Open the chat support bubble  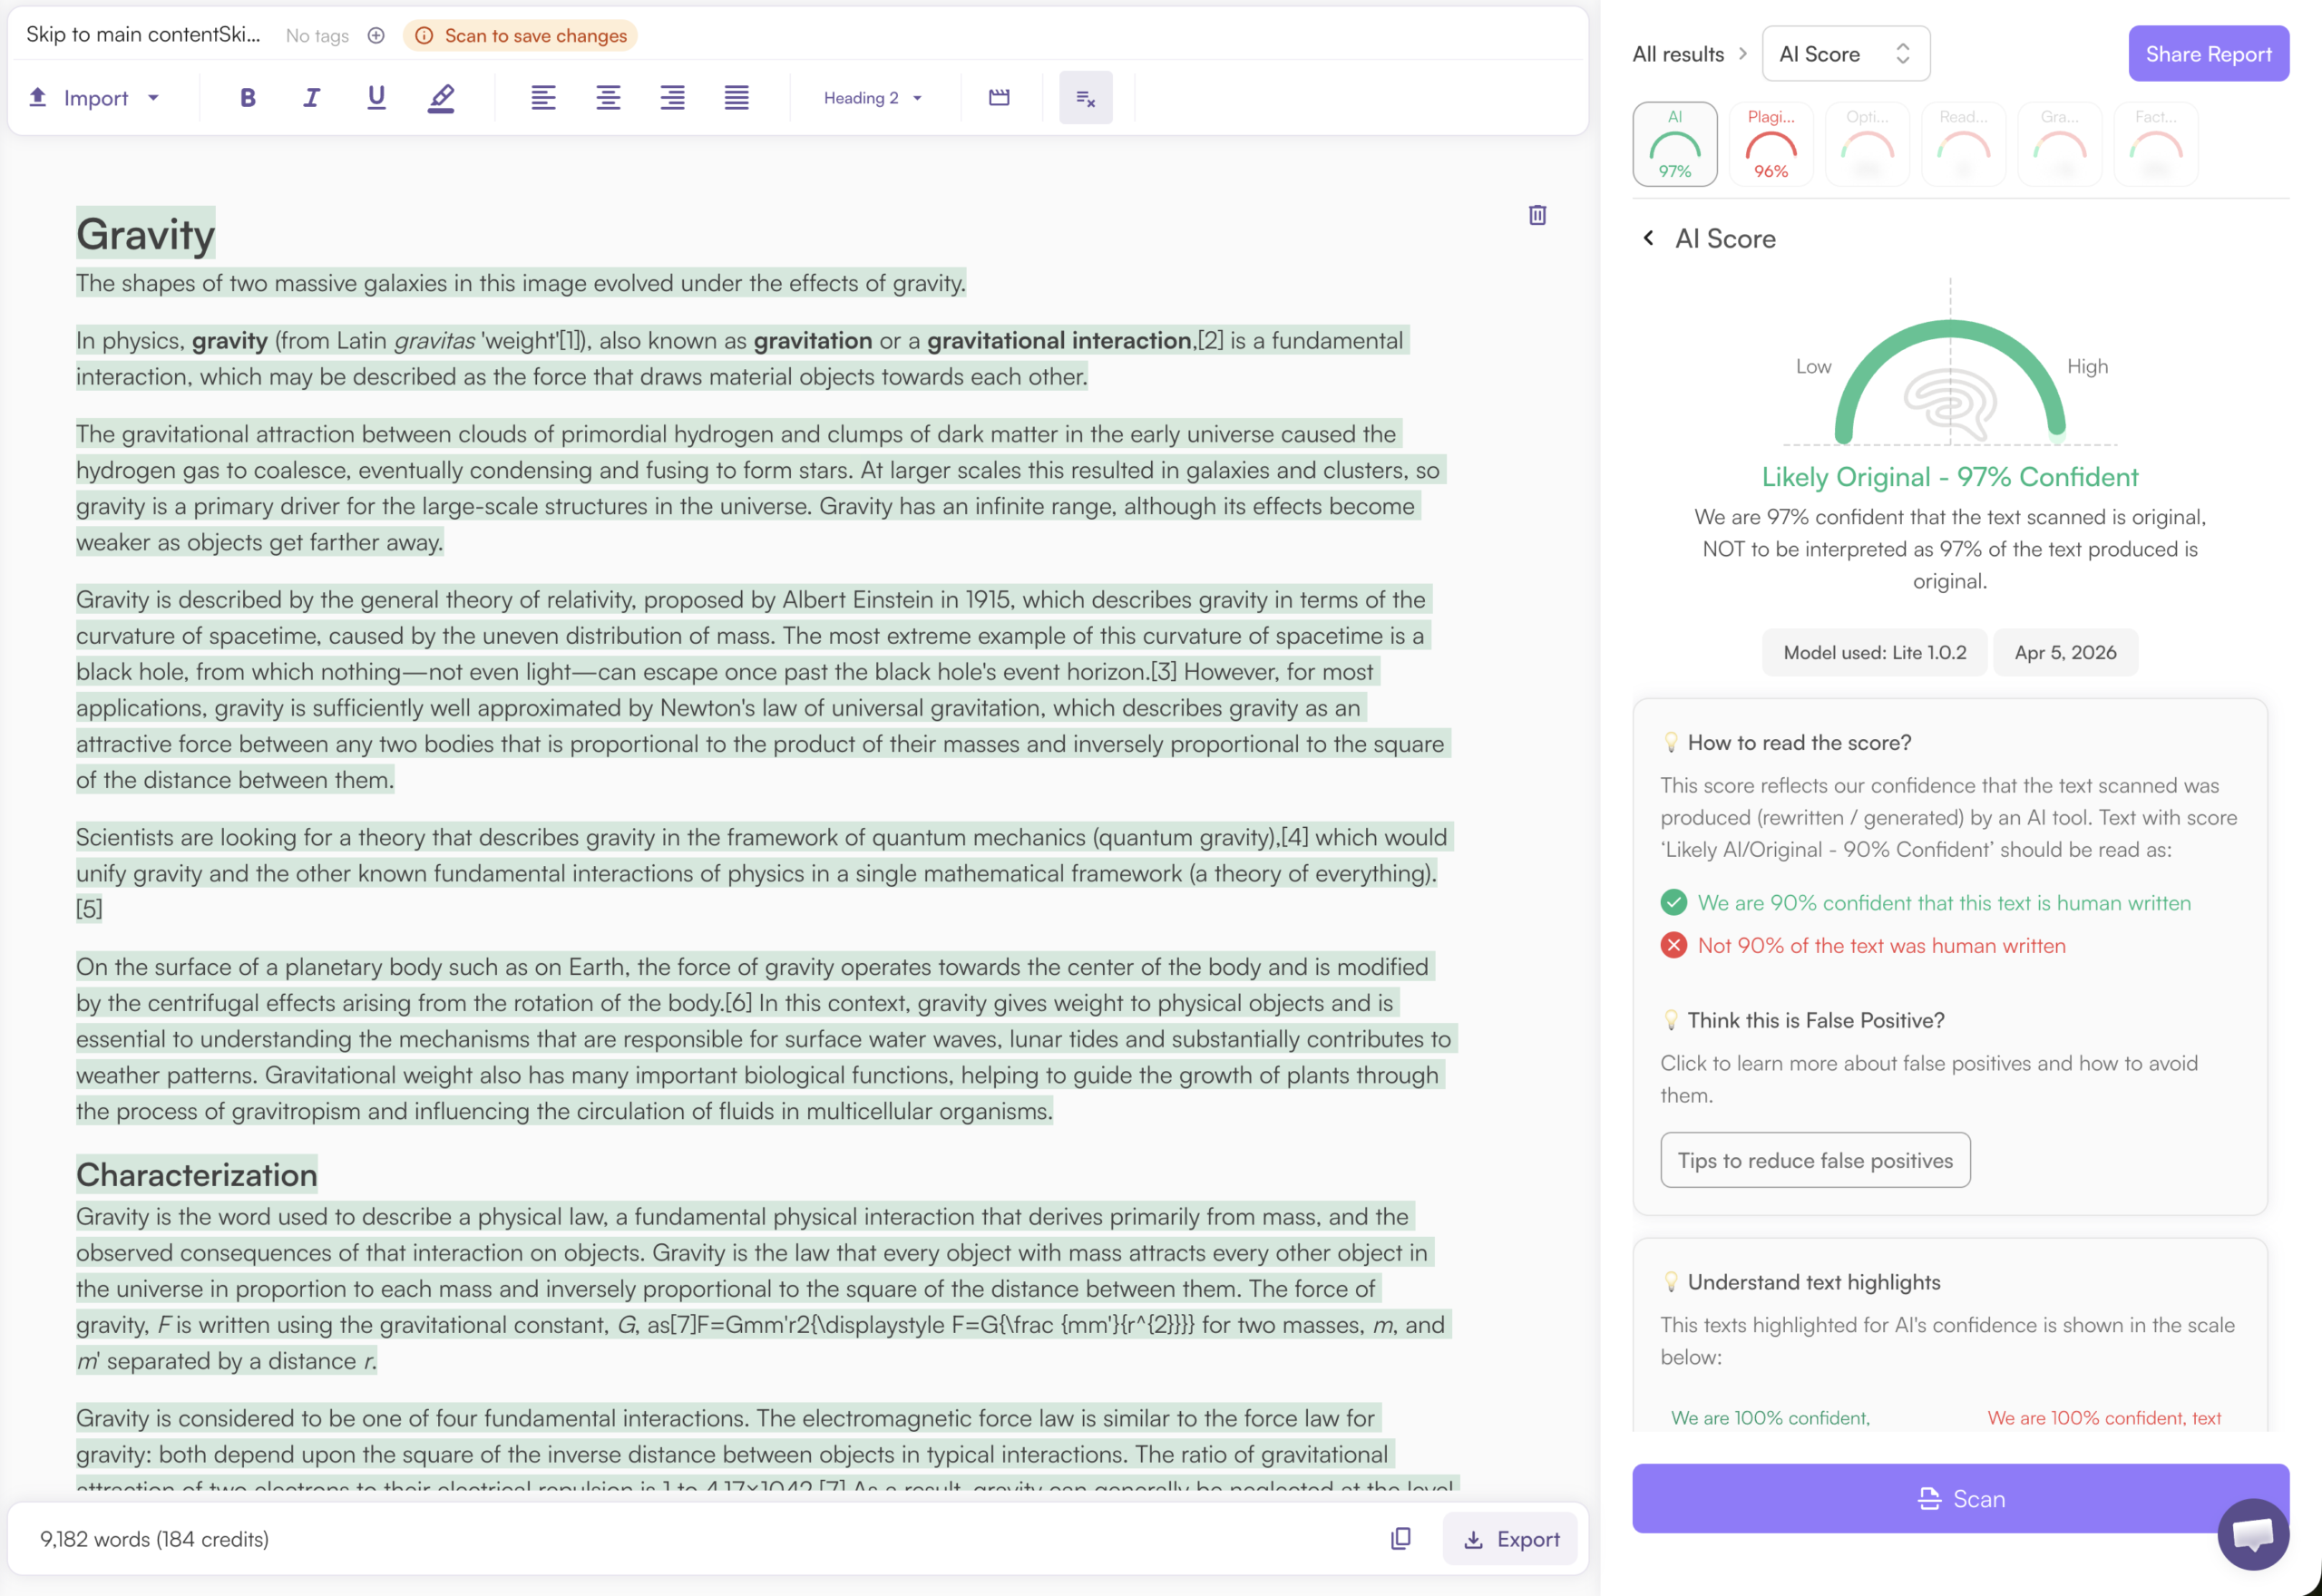[x=2253, y=1534]
